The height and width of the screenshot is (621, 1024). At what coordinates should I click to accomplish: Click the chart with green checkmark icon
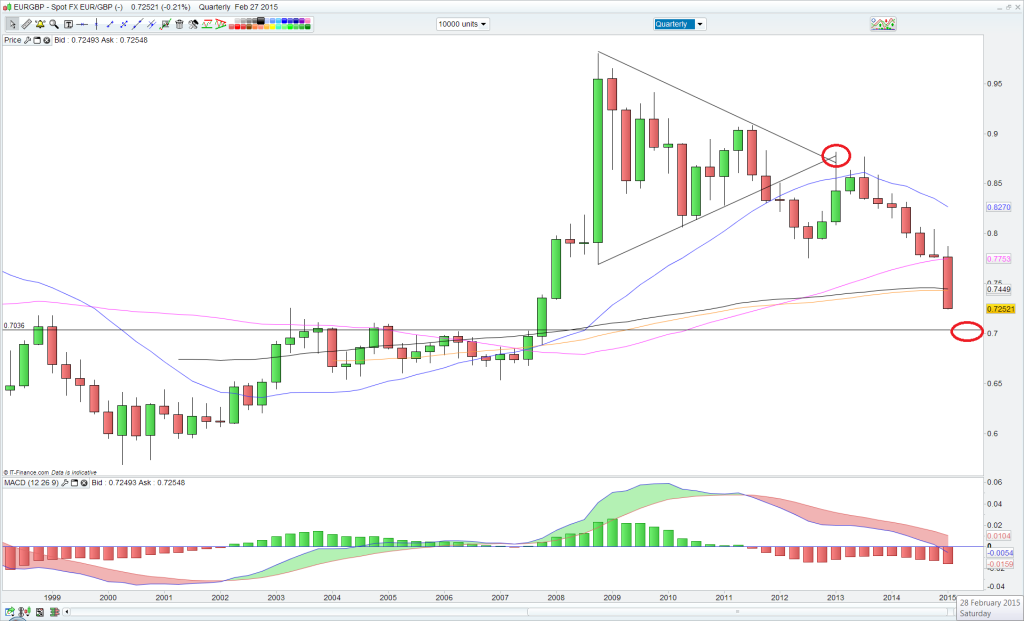coord(165,24)
